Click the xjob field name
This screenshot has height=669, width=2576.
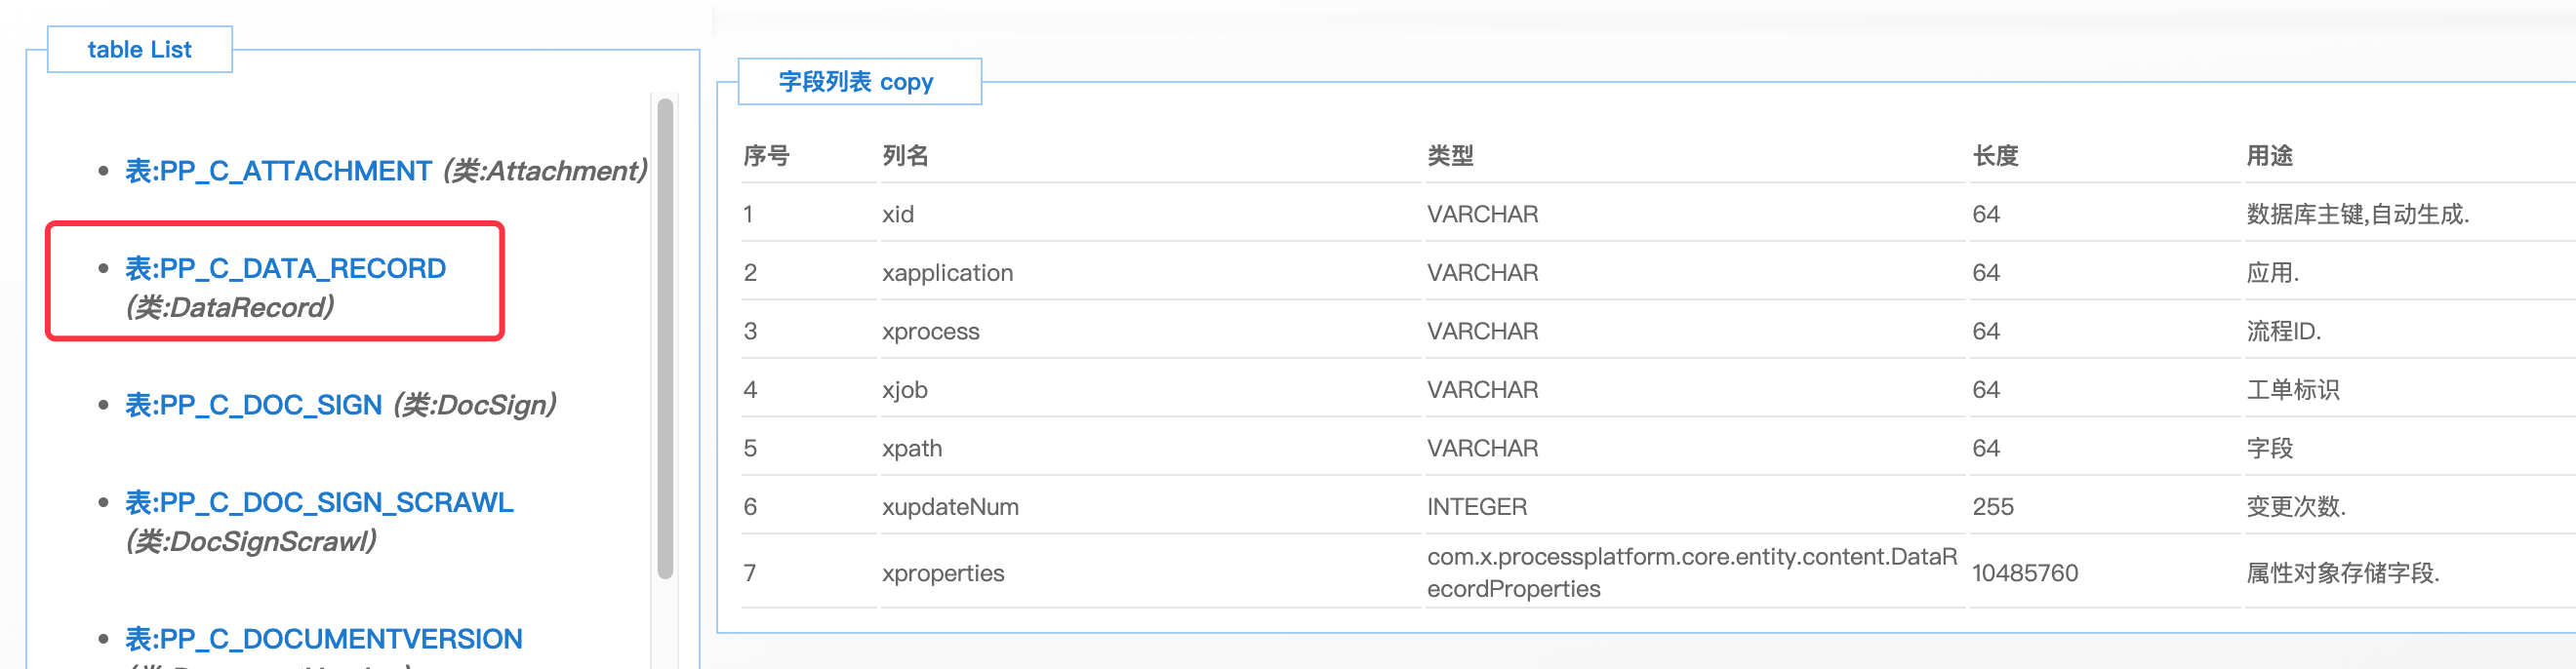[x=904, y=390]
